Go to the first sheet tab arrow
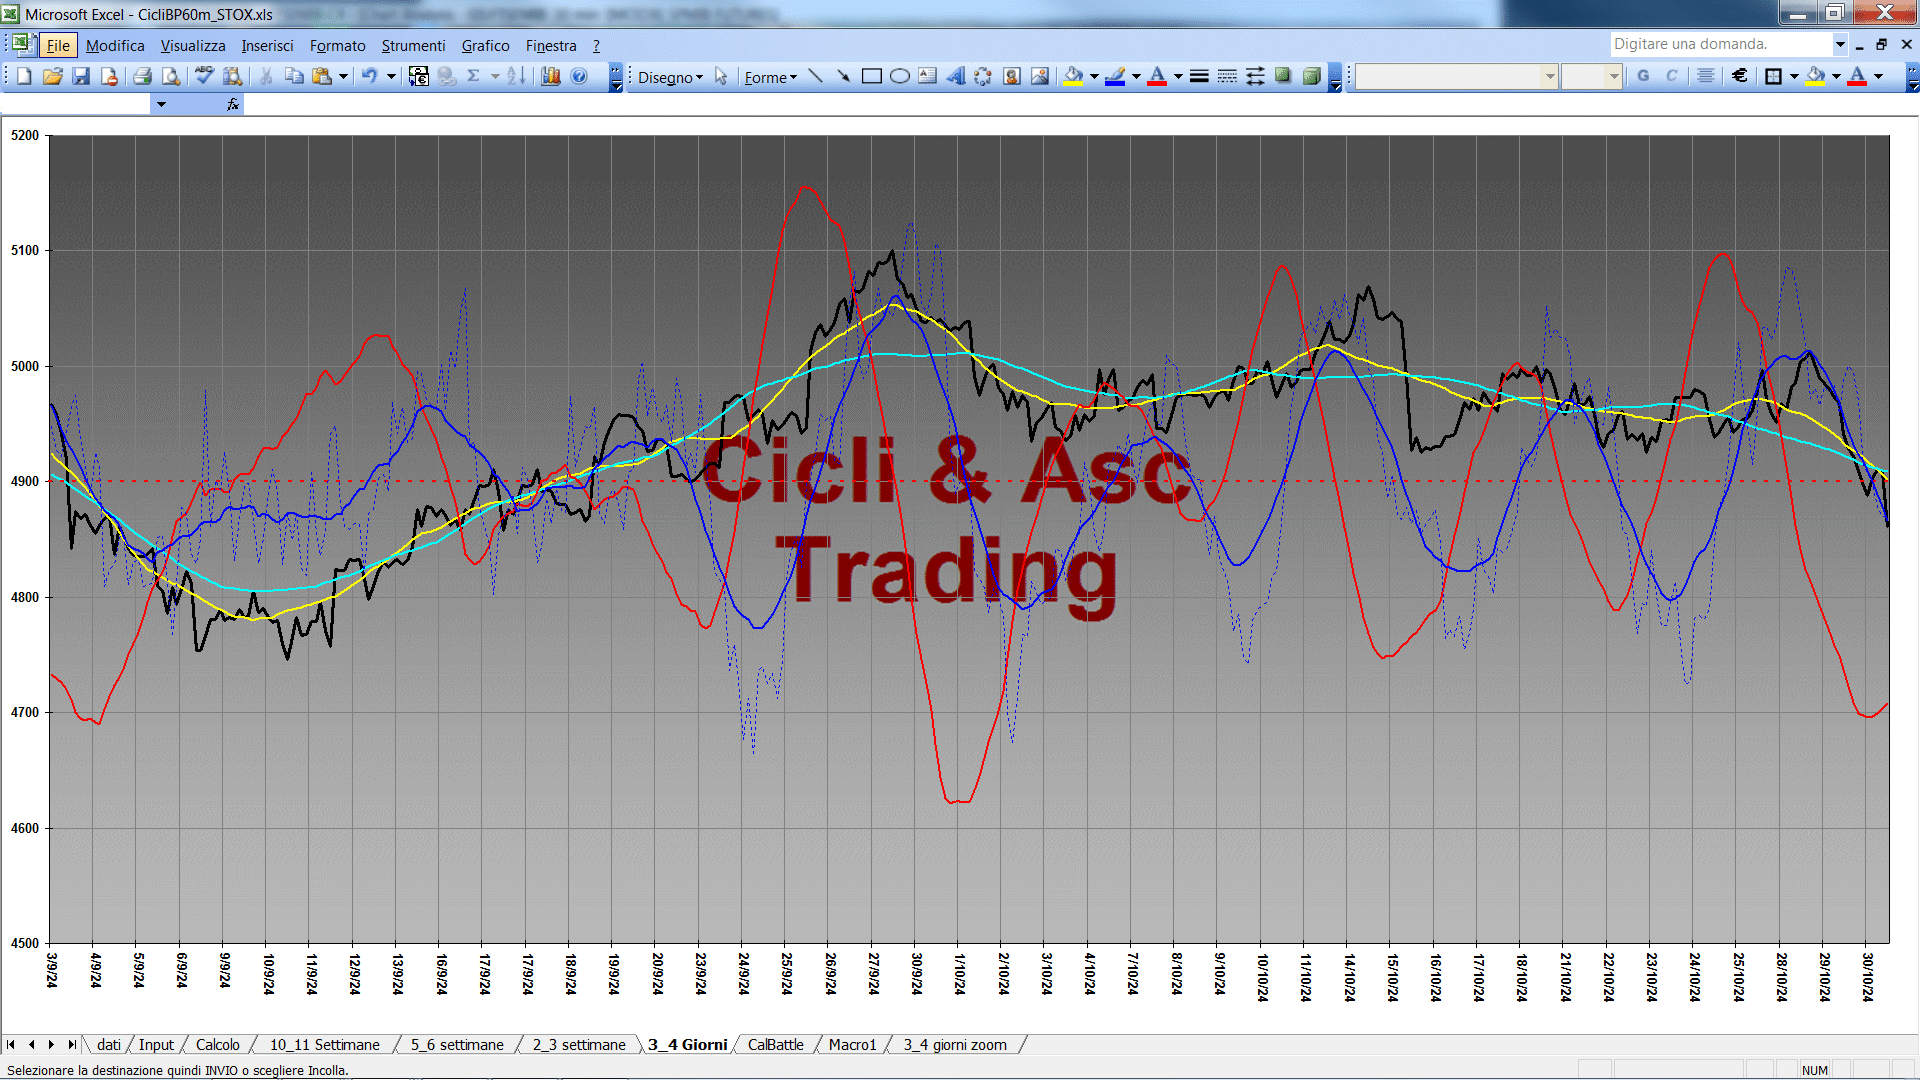 tap(11, 1044)
